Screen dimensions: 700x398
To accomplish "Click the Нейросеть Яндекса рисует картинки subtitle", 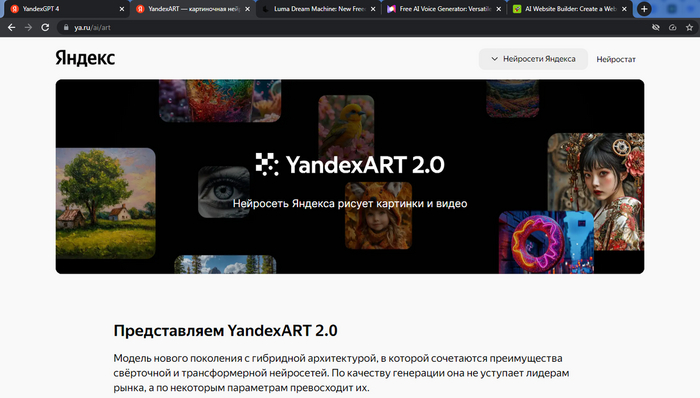I will (350, 203).
